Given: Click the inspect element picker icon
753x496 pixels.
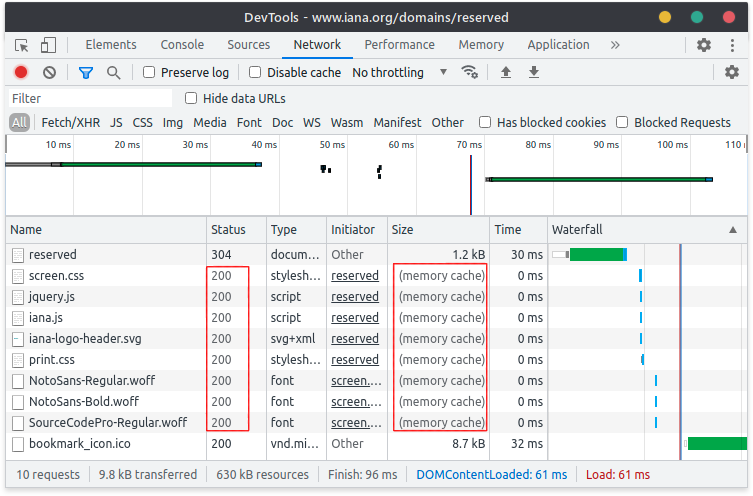Looking at the screenshot, I should click(x=22, y=45).
